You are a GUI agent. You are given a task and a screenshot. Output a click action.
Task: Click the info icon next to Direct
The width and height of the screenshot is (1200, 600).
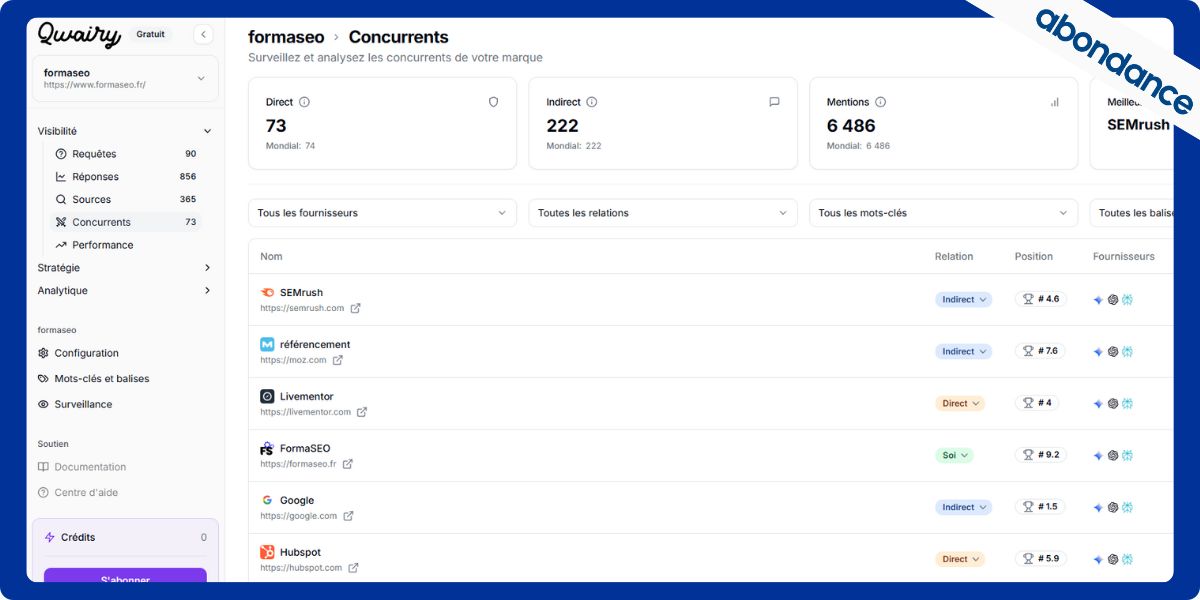(304, 102)
